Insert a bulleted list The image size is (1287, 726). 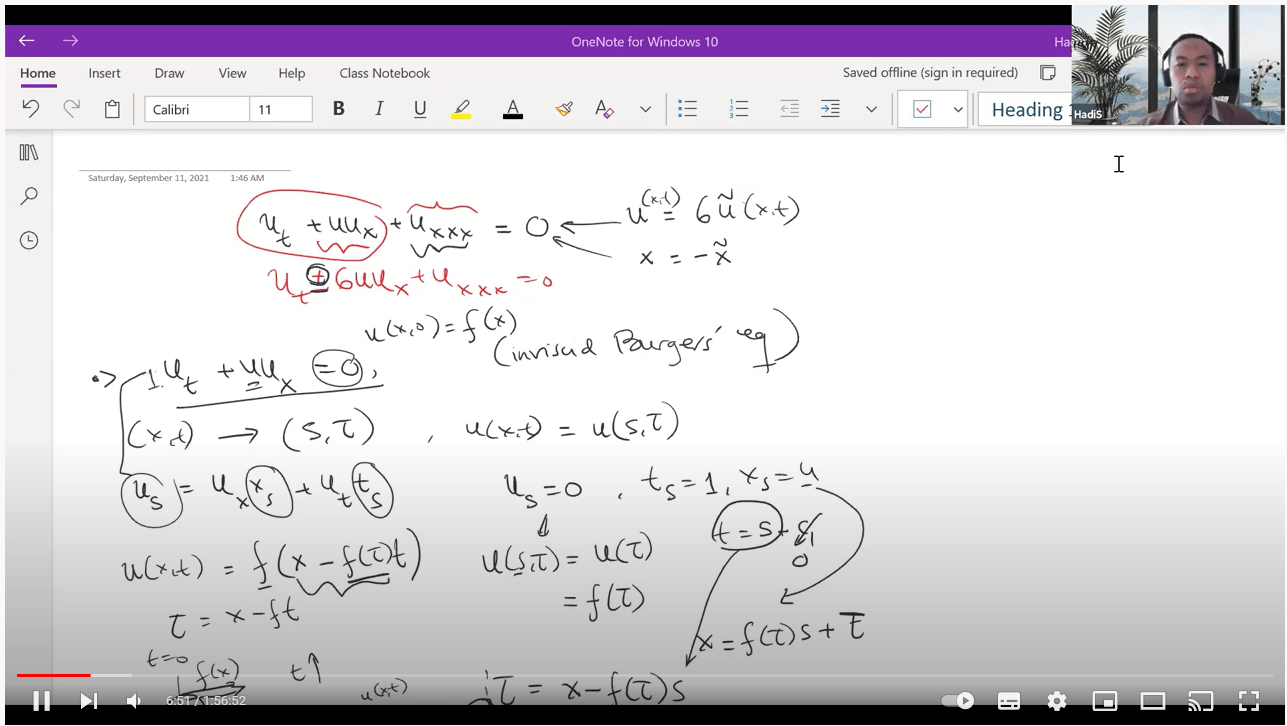pyautogui.click(x=687, y=109)
